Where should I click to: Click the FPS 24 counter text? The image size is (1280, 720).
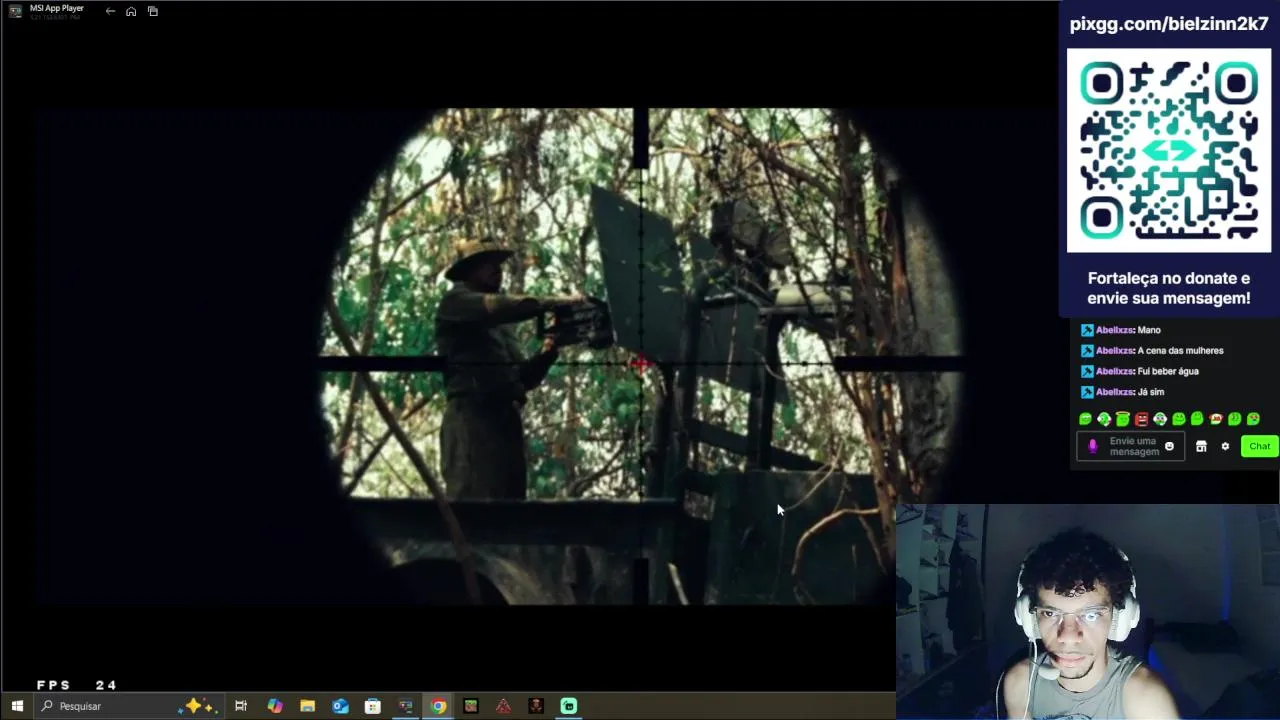(x=77, y=685)
